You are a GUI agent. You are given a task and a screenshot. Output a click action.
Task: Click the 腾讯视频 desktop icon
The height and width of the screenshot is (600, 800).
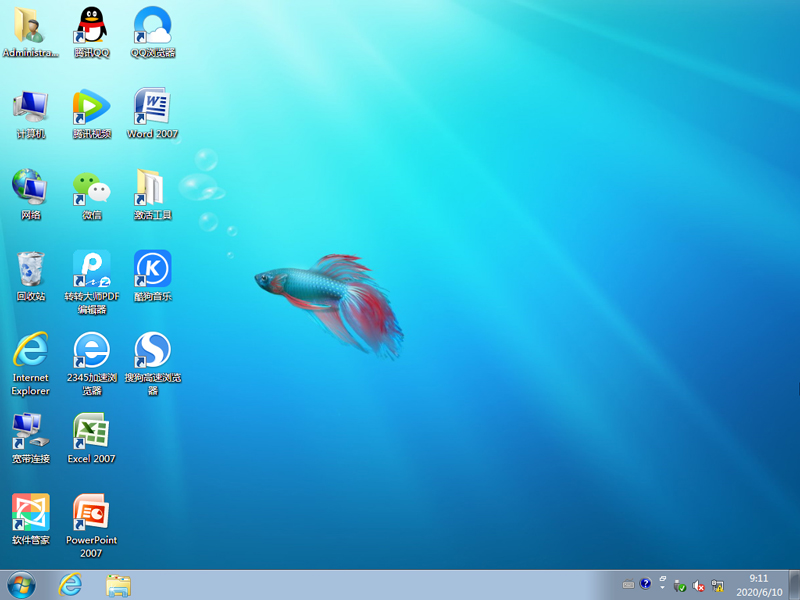click(x=92, y=107)
